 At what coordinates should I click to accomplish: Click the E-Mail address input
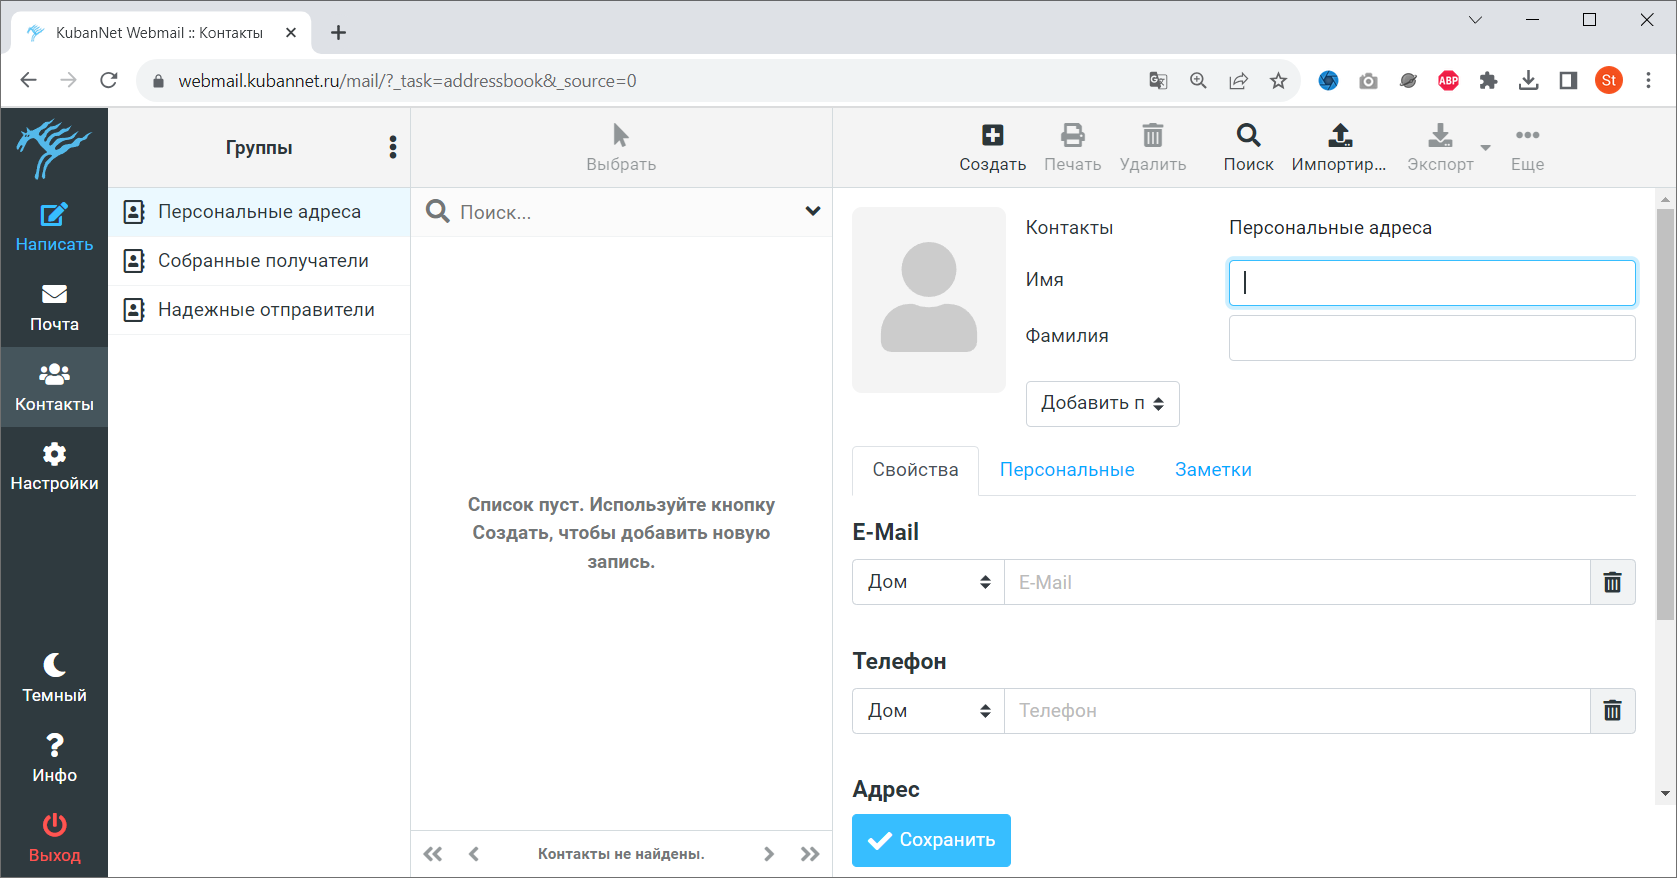tap(1297, 582)
